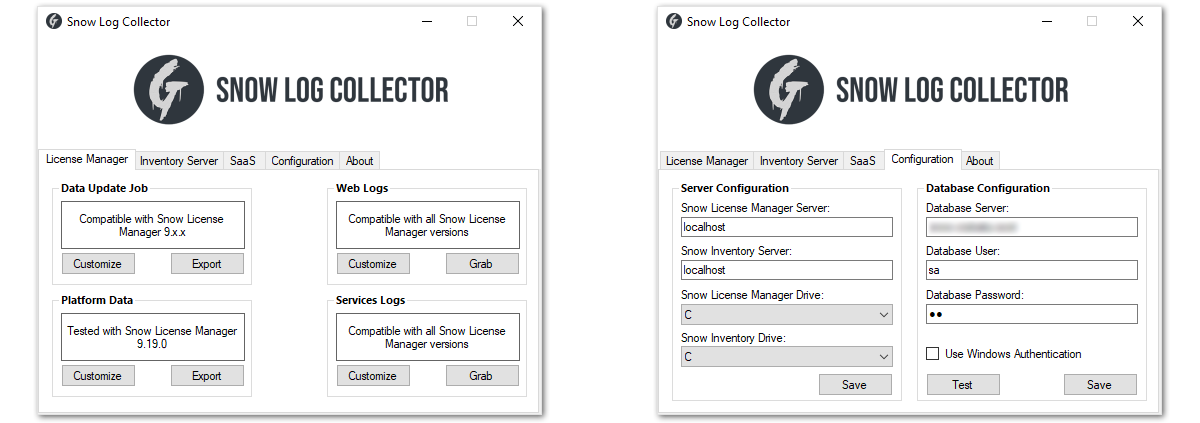Click the Snow logo in the right window header
Screen dimensions: 1200x423
coord(788,89)
